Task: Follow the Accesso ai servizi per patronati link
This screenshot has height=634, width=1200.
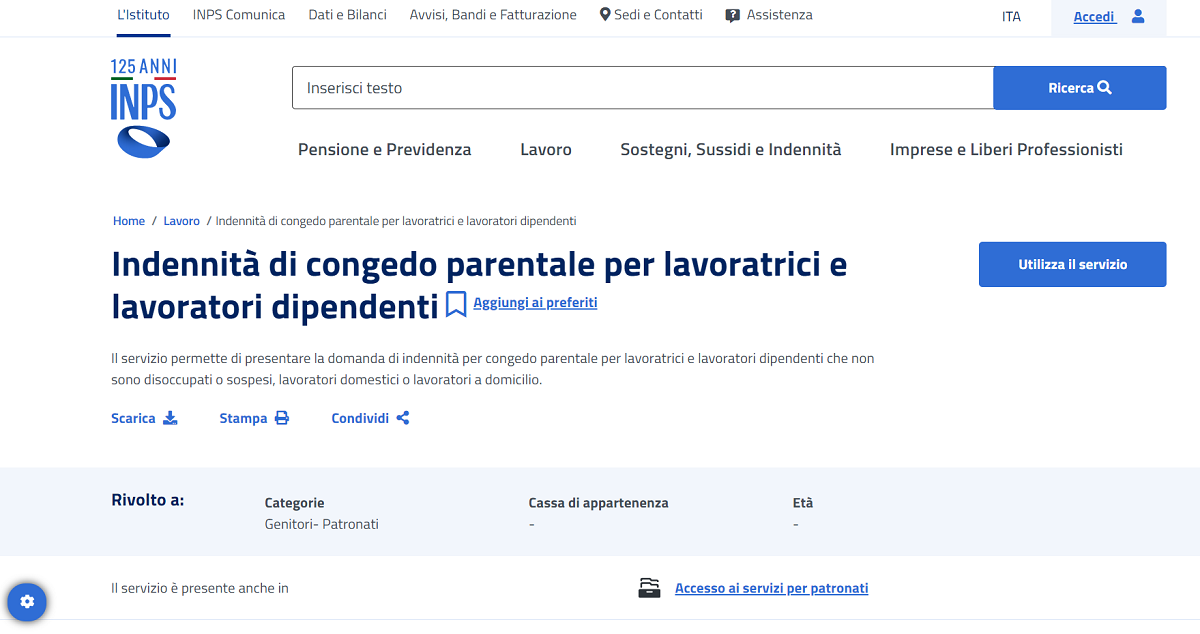Action: (771, 588)
